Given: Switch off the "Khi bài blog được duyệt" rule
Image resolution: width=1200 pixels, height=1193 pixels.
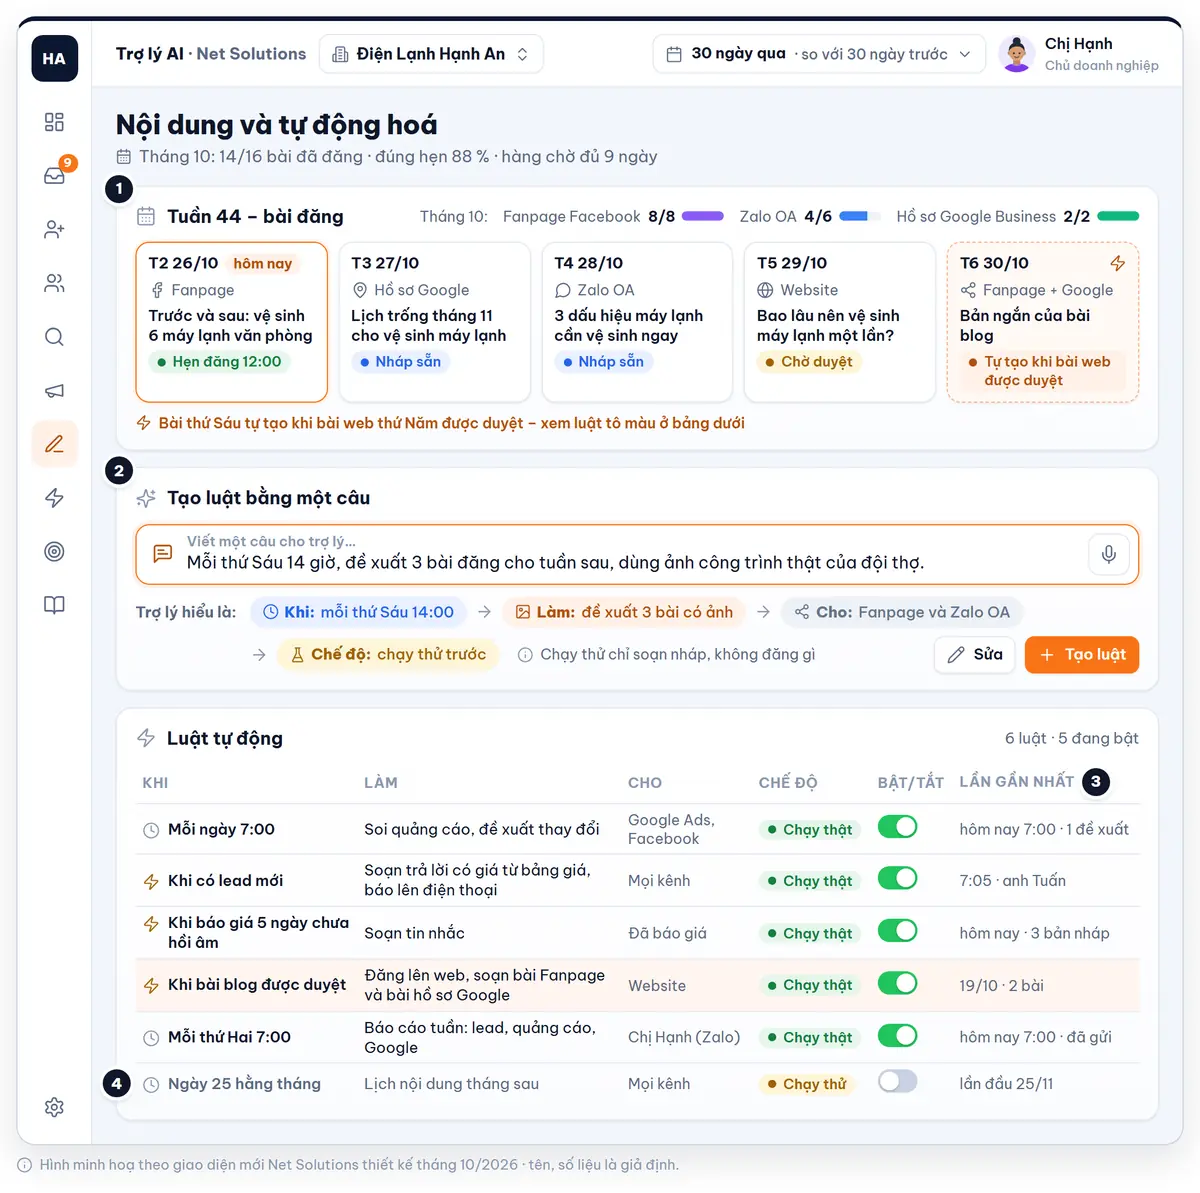Looking at the screenshot, I should click(897, 983).
